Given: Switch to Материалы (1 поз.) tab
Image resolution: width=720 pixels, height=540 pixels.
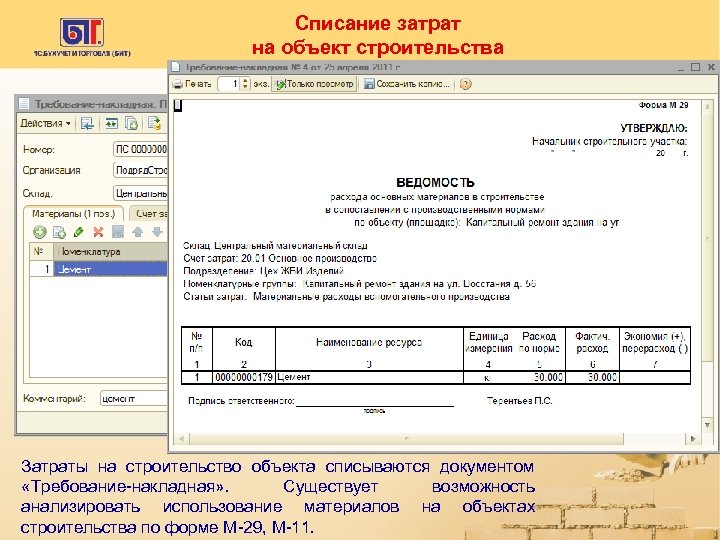Looking at the screenshot, I should pyautogui.click(x=73, y=214).
